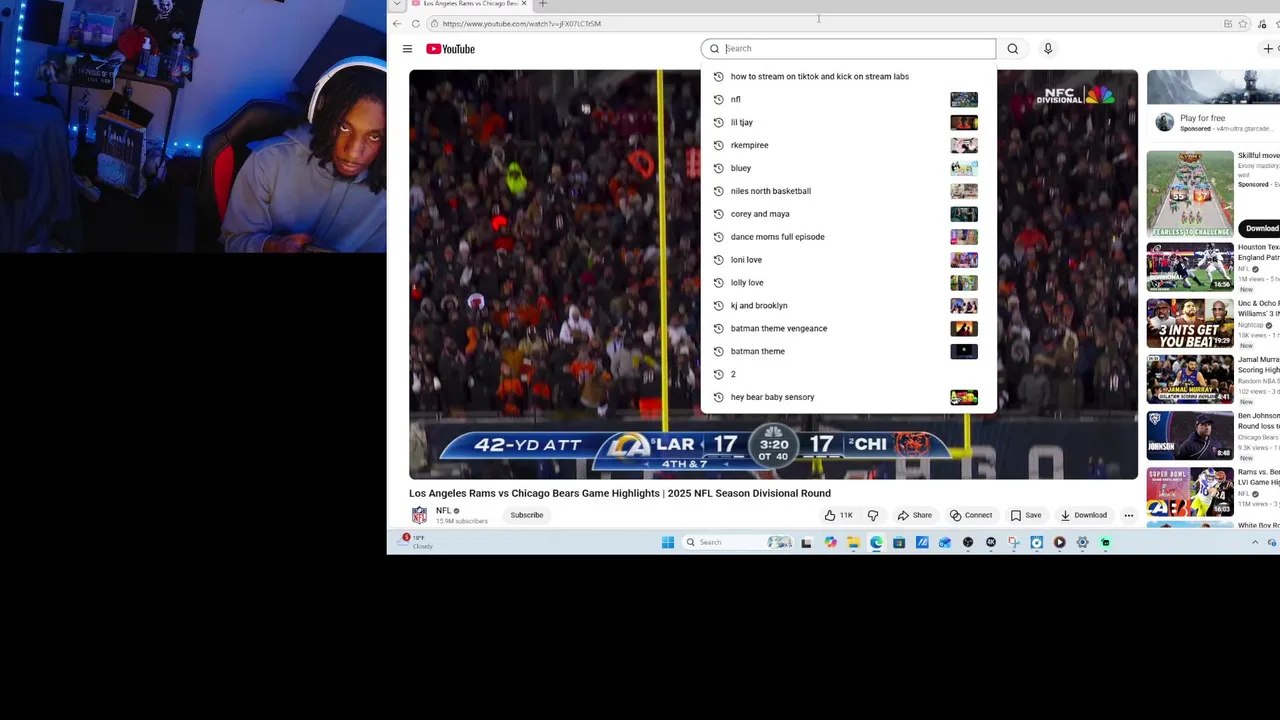Open a new browser tab
This screenshot has width=1280, height=720.
pos(543,4)
